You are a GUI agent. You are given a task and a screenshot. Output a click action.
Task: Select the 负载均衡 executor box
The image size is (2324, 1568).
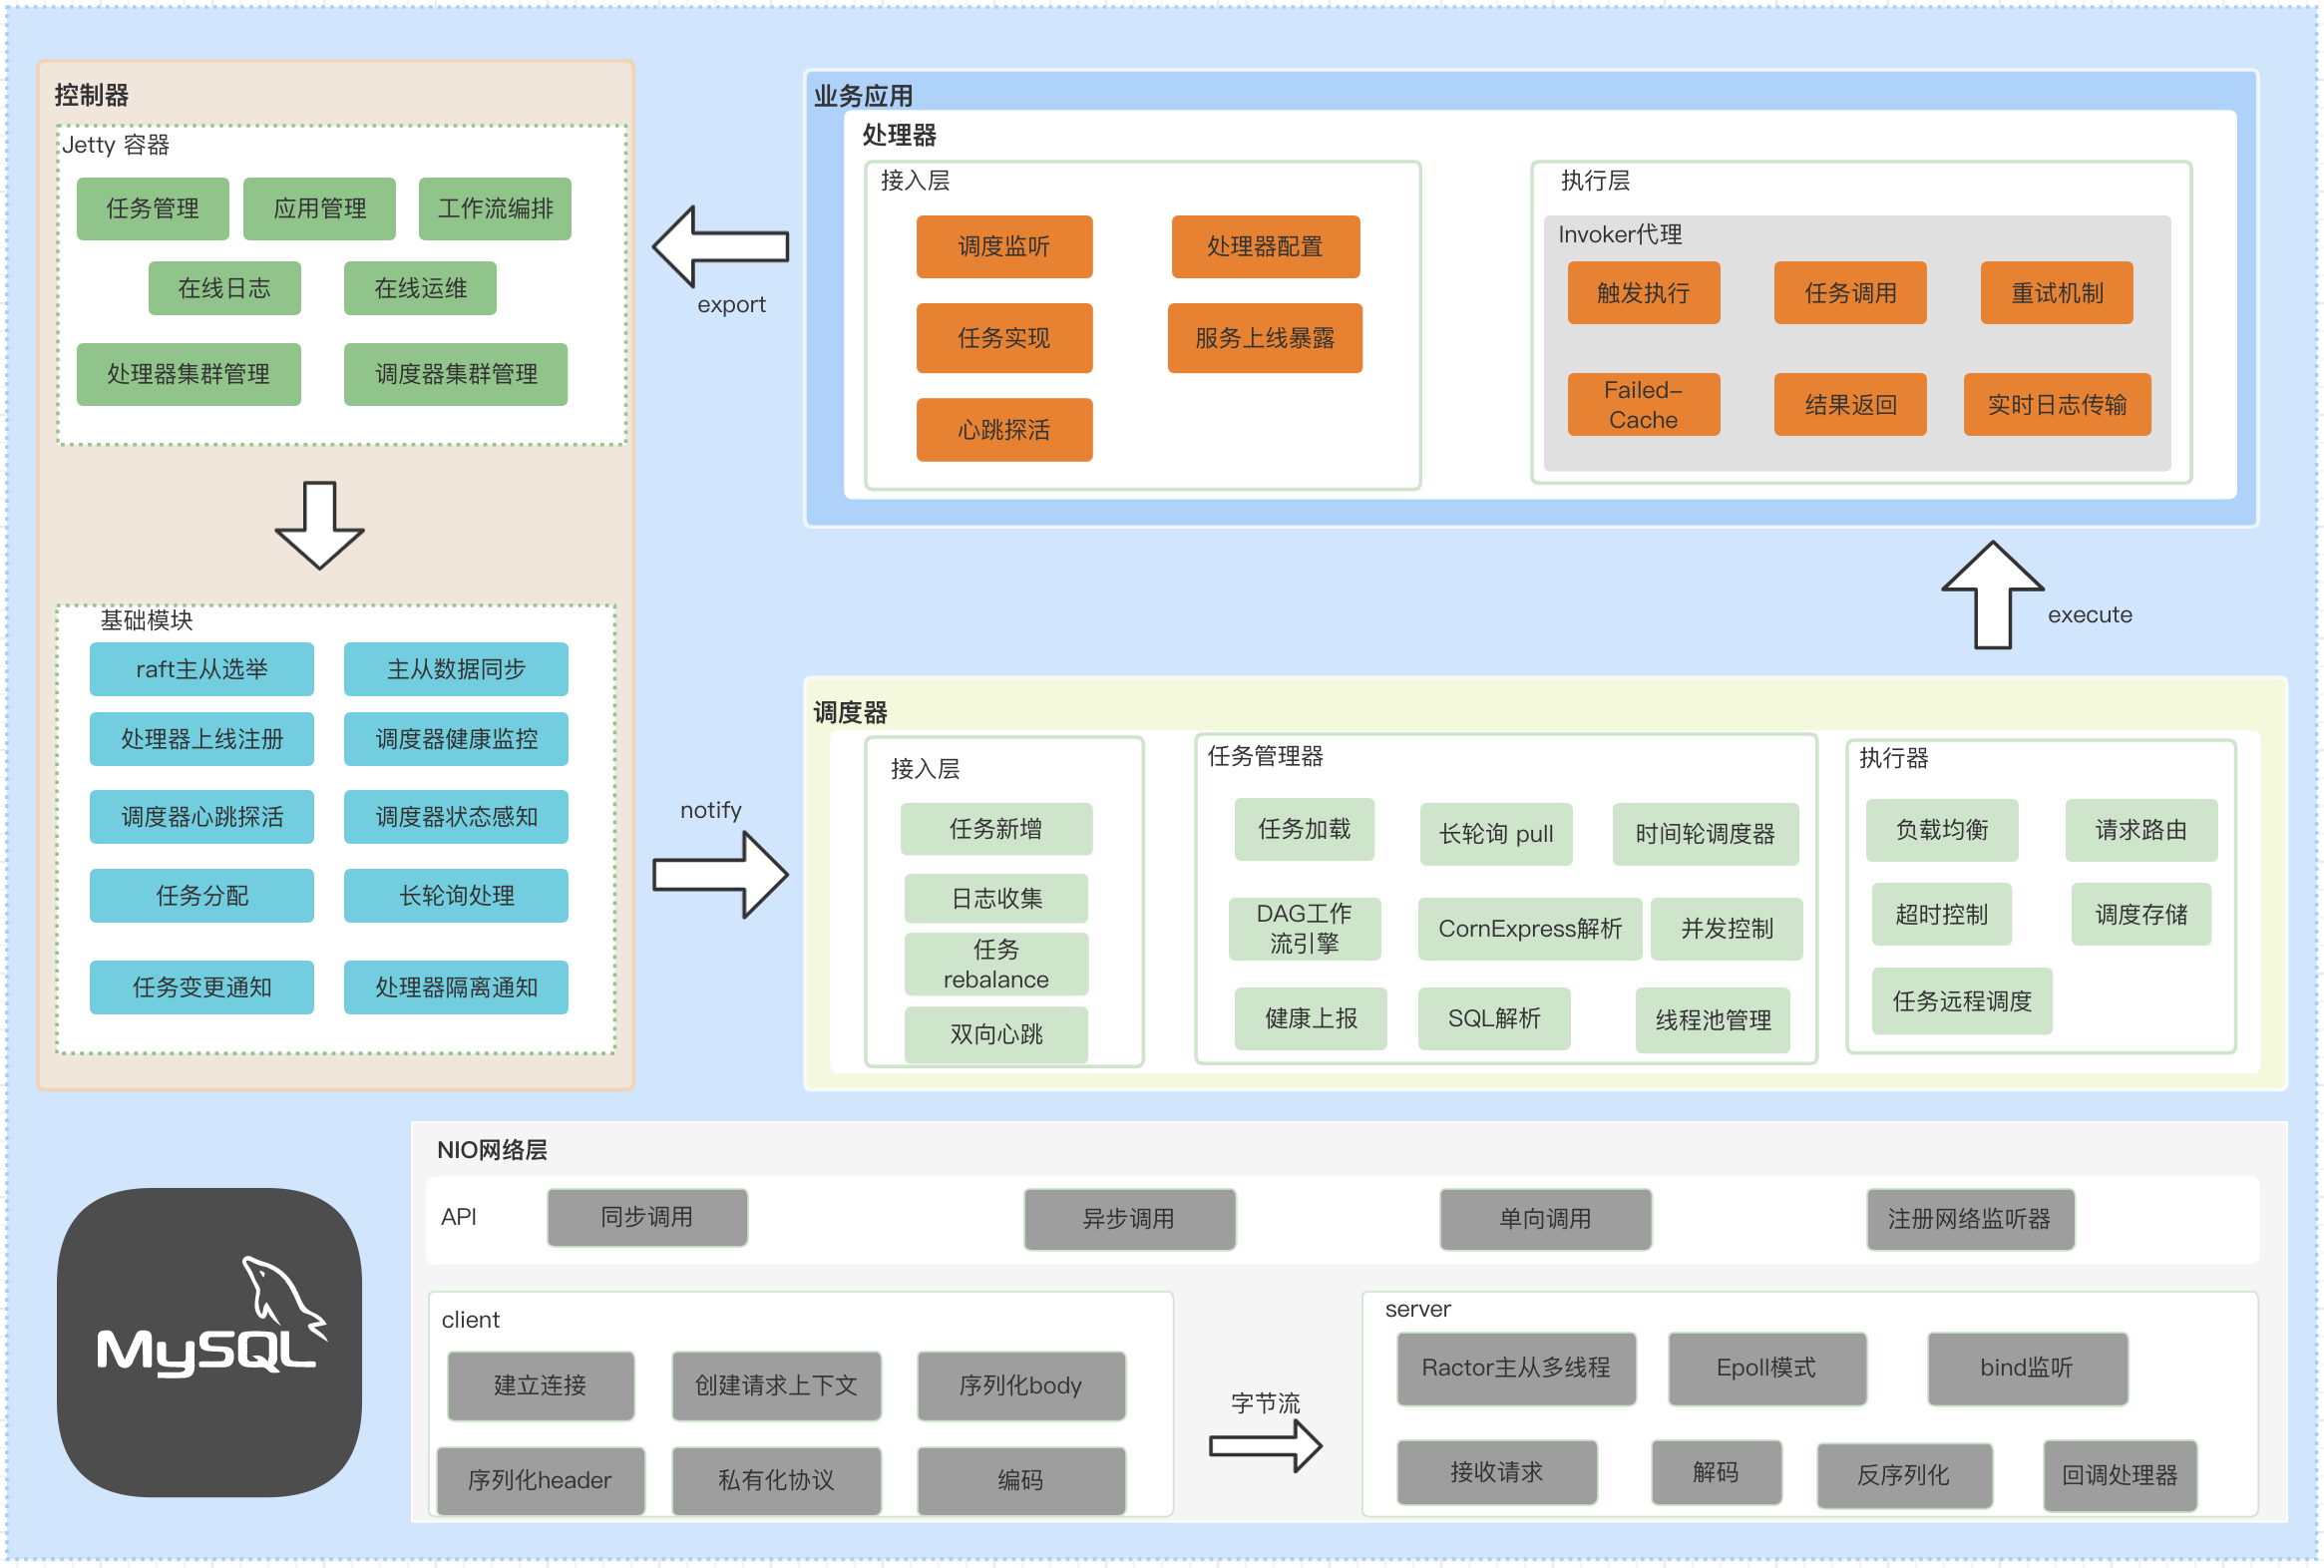click(1941, 830)
